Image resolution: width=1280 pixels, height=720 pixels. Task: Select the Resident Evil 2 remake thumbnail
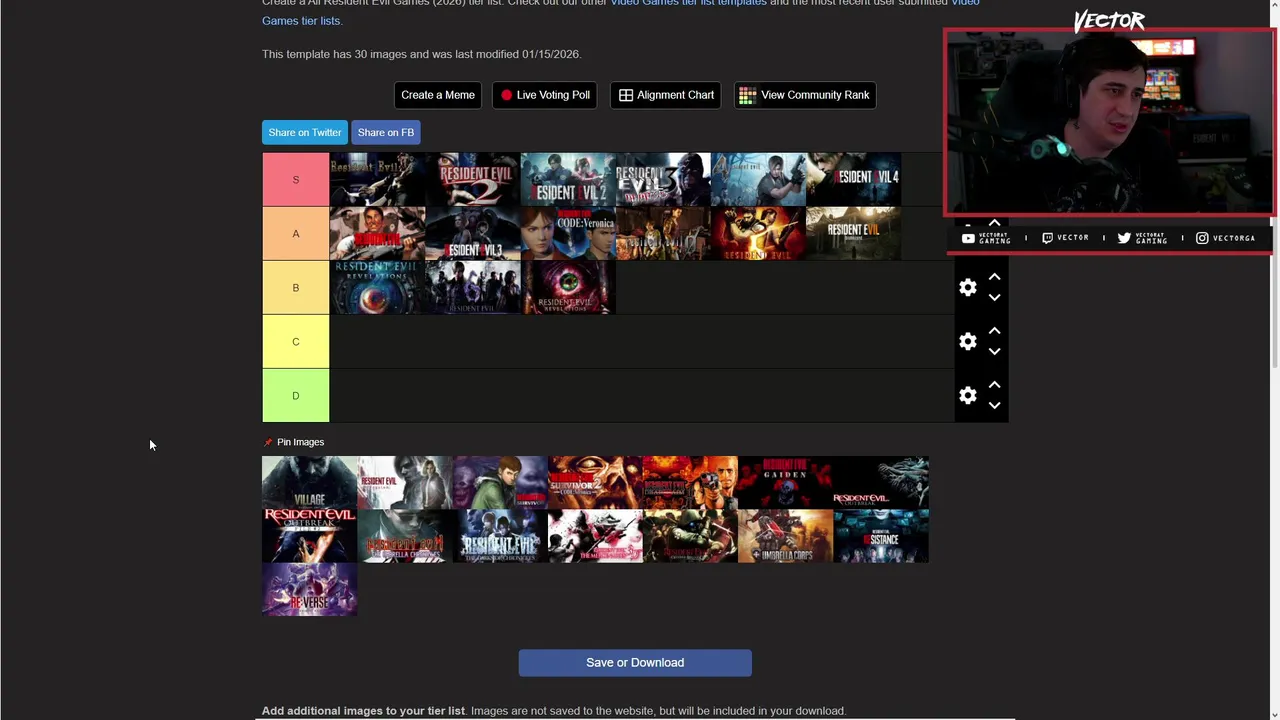click(x=568, y=179)
